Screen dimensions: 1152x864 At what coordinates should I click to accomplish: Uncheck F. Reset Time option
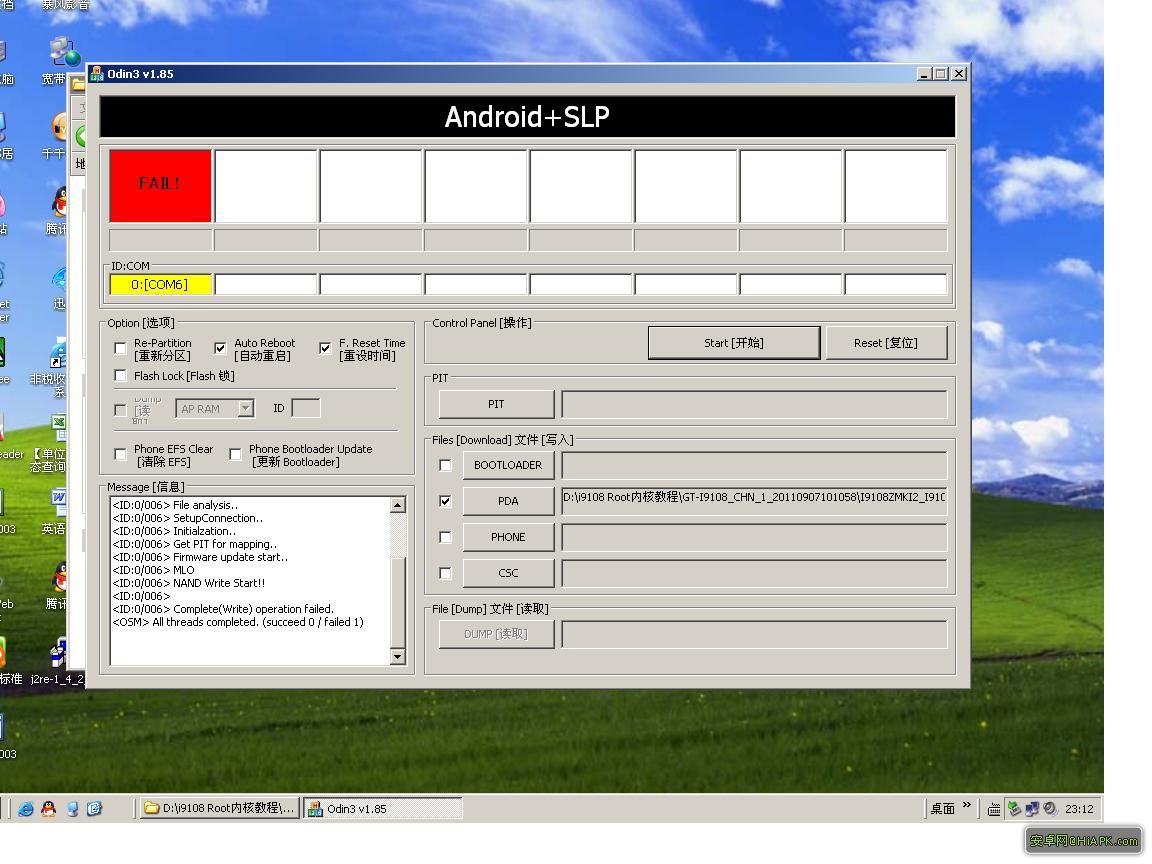point(325,348)
